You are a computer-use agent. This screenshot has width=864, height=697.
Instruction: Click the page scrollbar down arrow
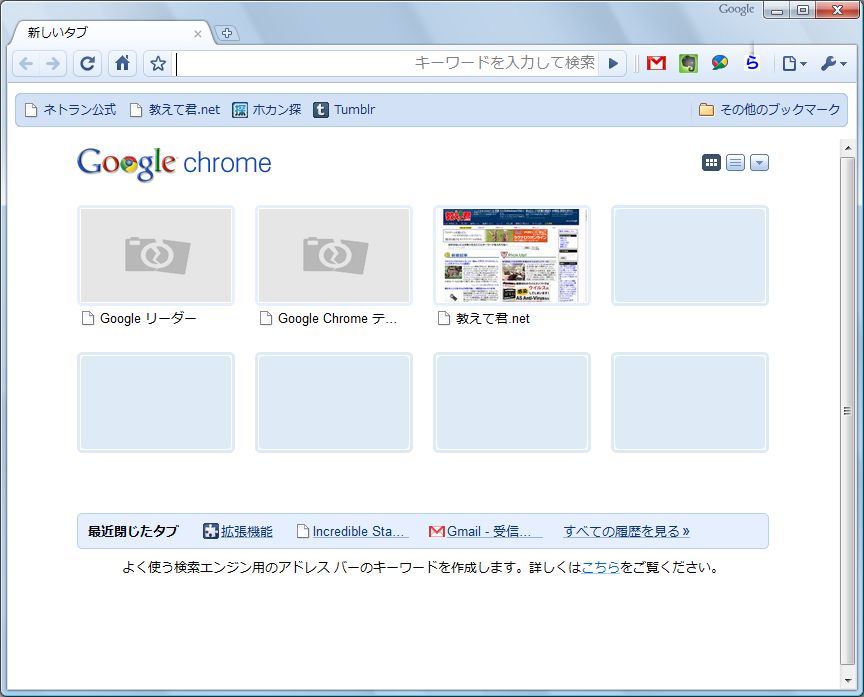(847, 681)
